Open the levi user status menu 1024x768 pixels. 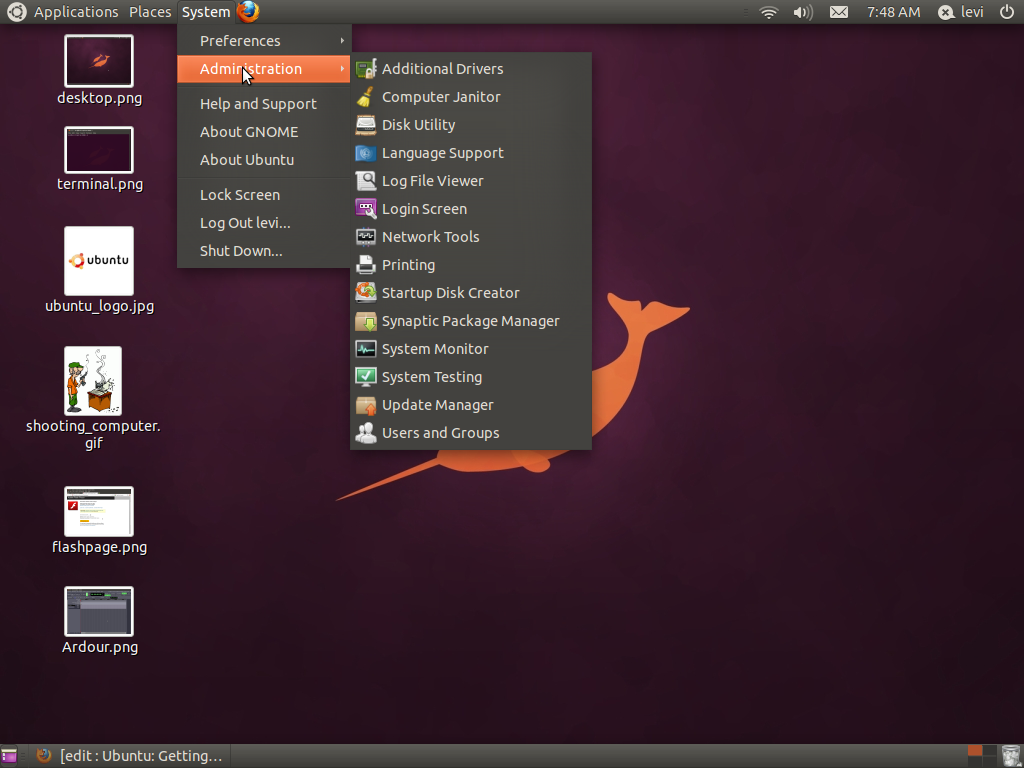[x=961, y=12]
